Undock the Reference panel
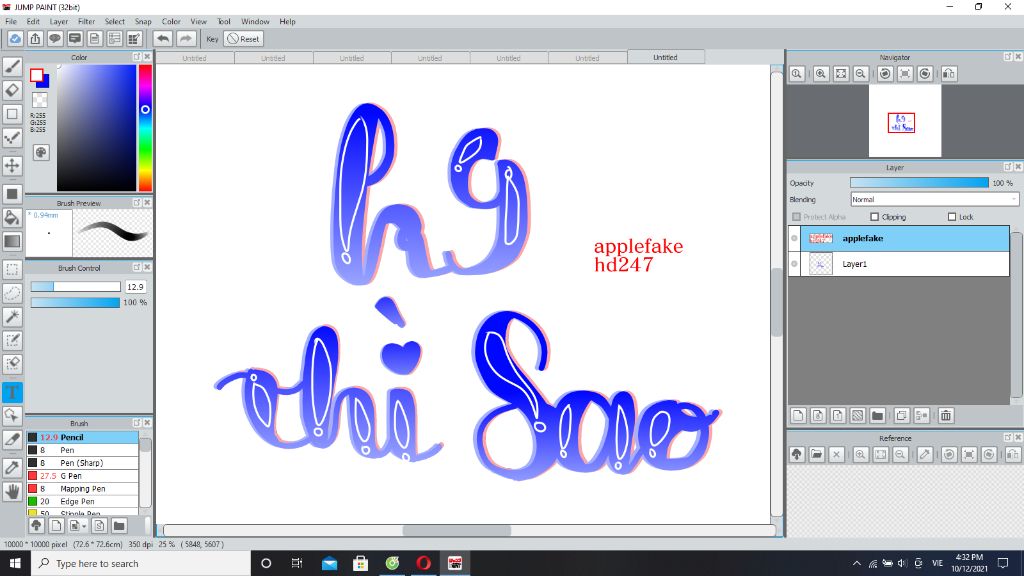This screenshot has width=1024, height=576. pyautogui.click(x=1007, y=438)
